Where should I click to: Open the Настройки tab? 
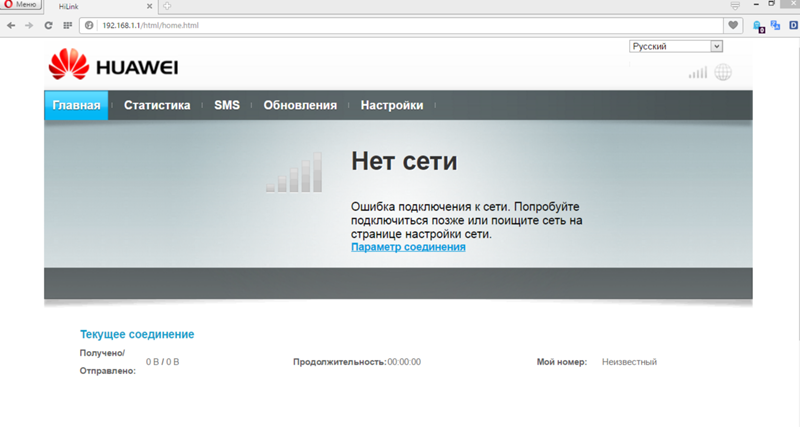(391, 105)
